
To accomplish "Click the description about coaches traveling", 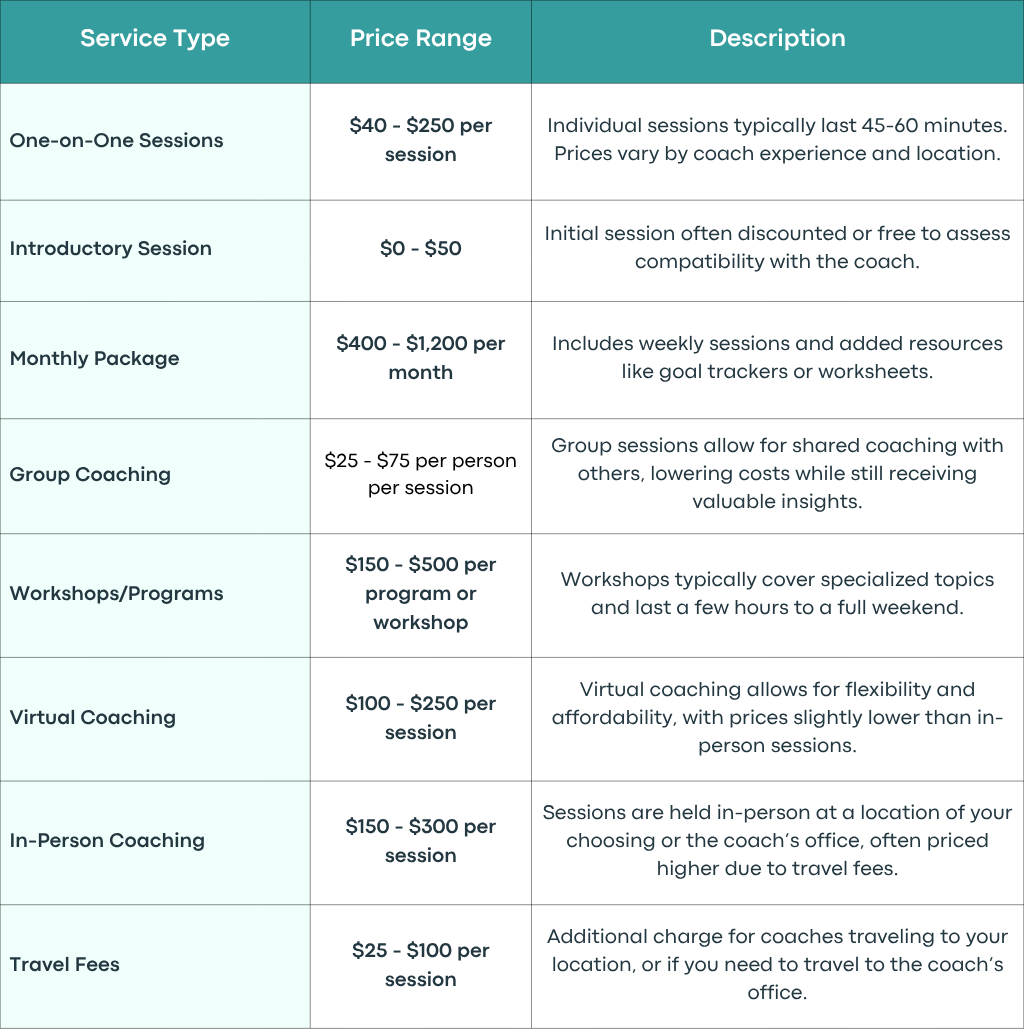I will (x=777, y=965).
